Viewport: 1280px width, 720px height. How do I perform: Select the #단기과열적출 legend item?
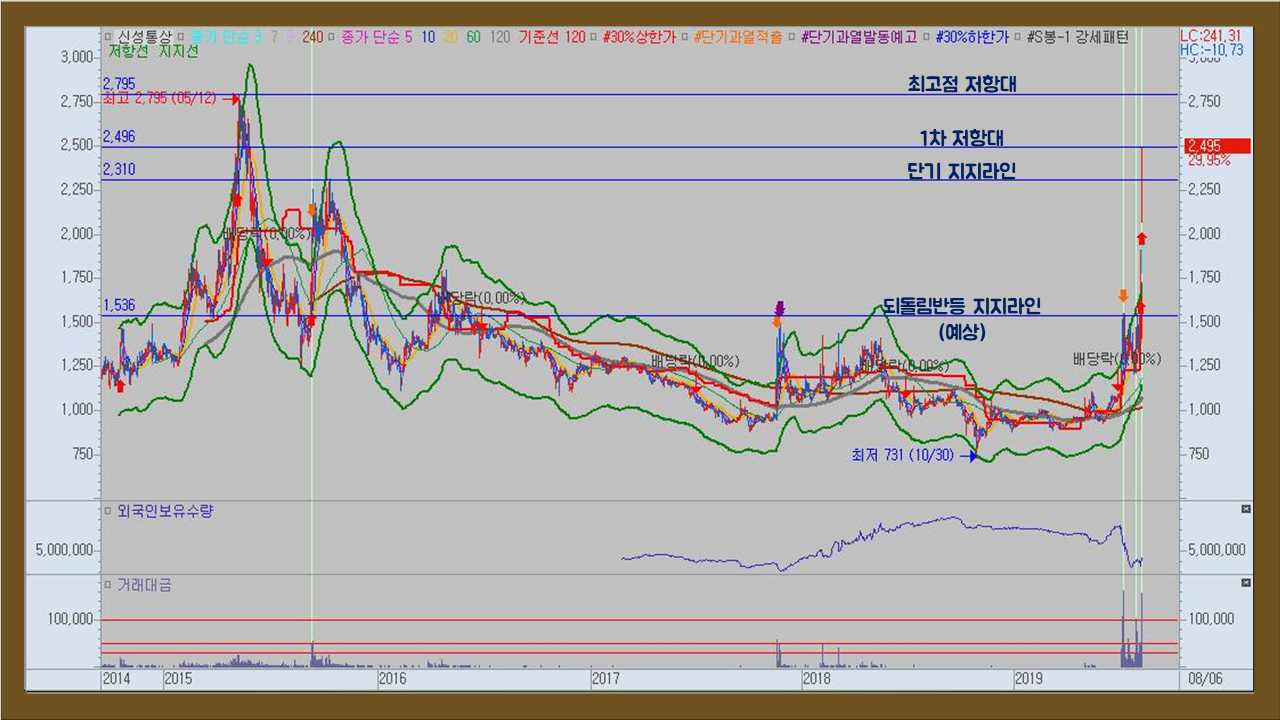[x=738, y=37]
